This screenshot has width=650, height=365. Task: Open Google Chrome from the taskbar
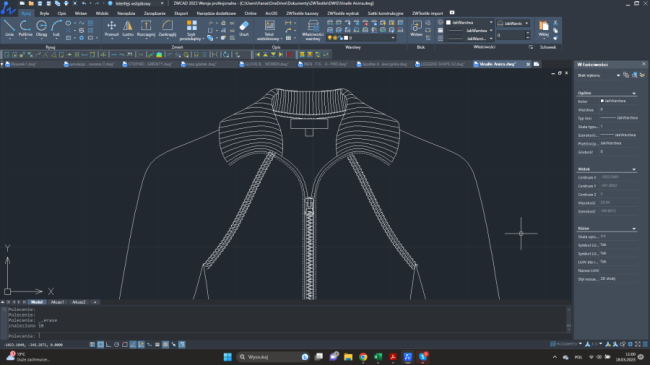pyautogui.click(x=363, y=357)
